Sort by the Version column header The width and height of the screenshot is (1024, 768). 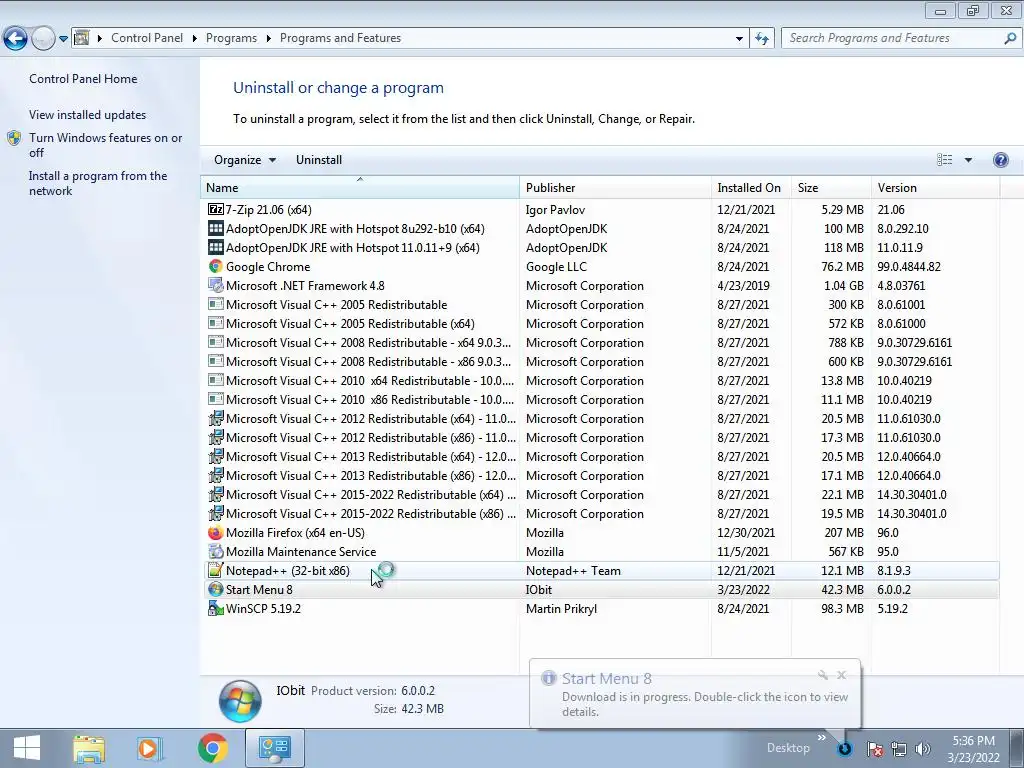(x=935, y=187)
